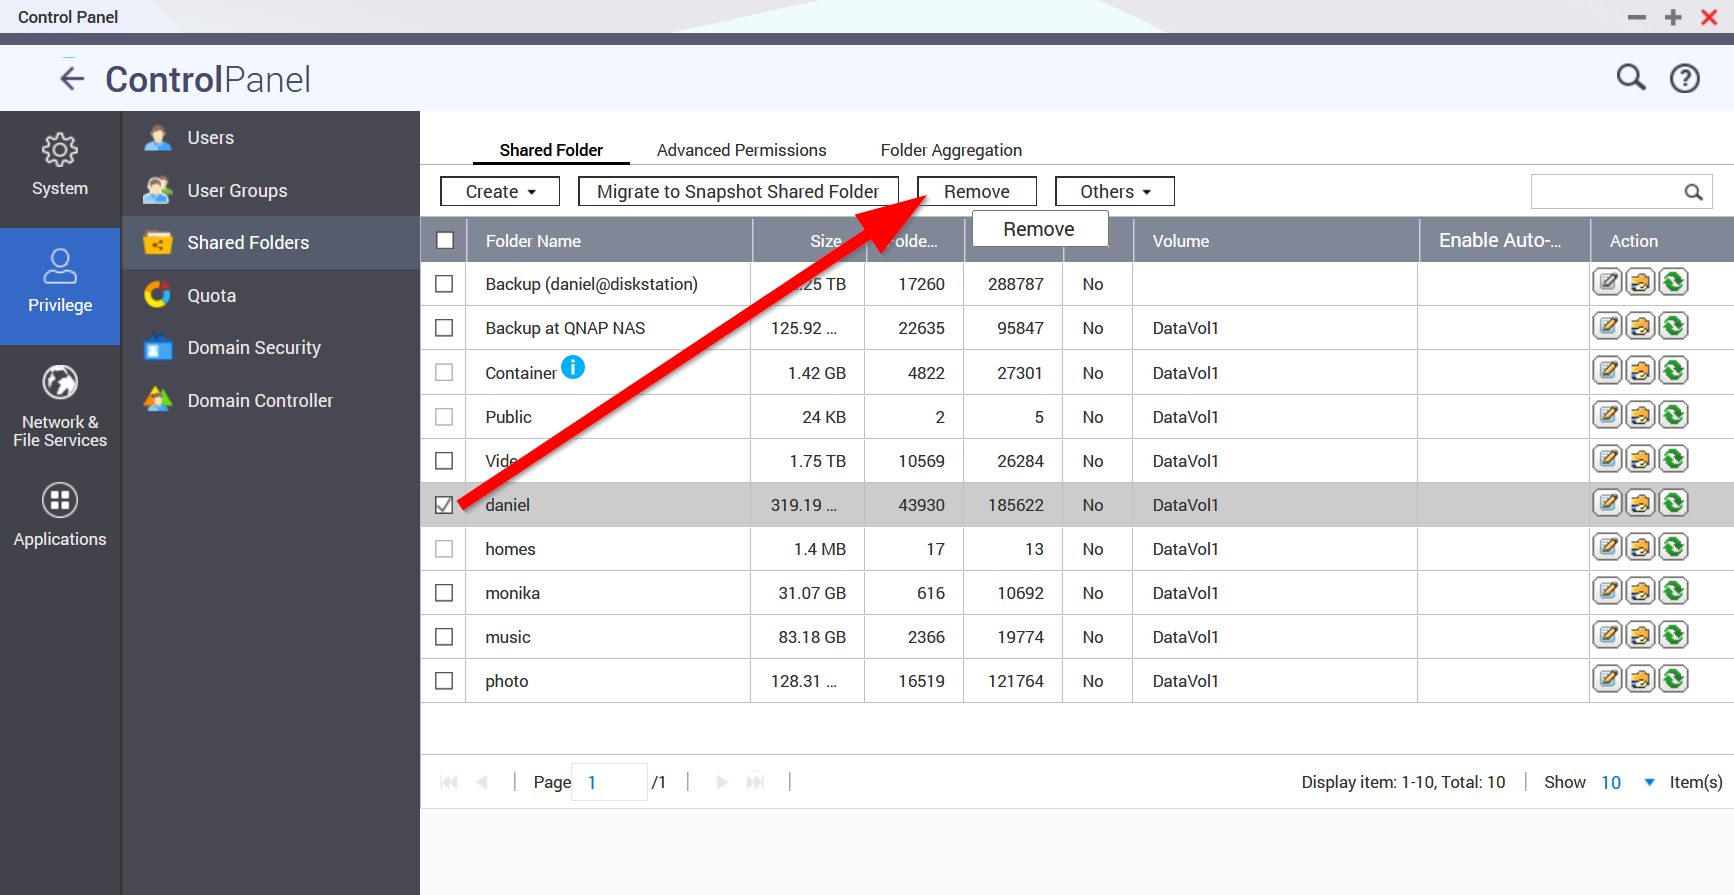Jump to first page of folder list
The width and height of the screenshot is (1734, 895).
click(449, 782)
